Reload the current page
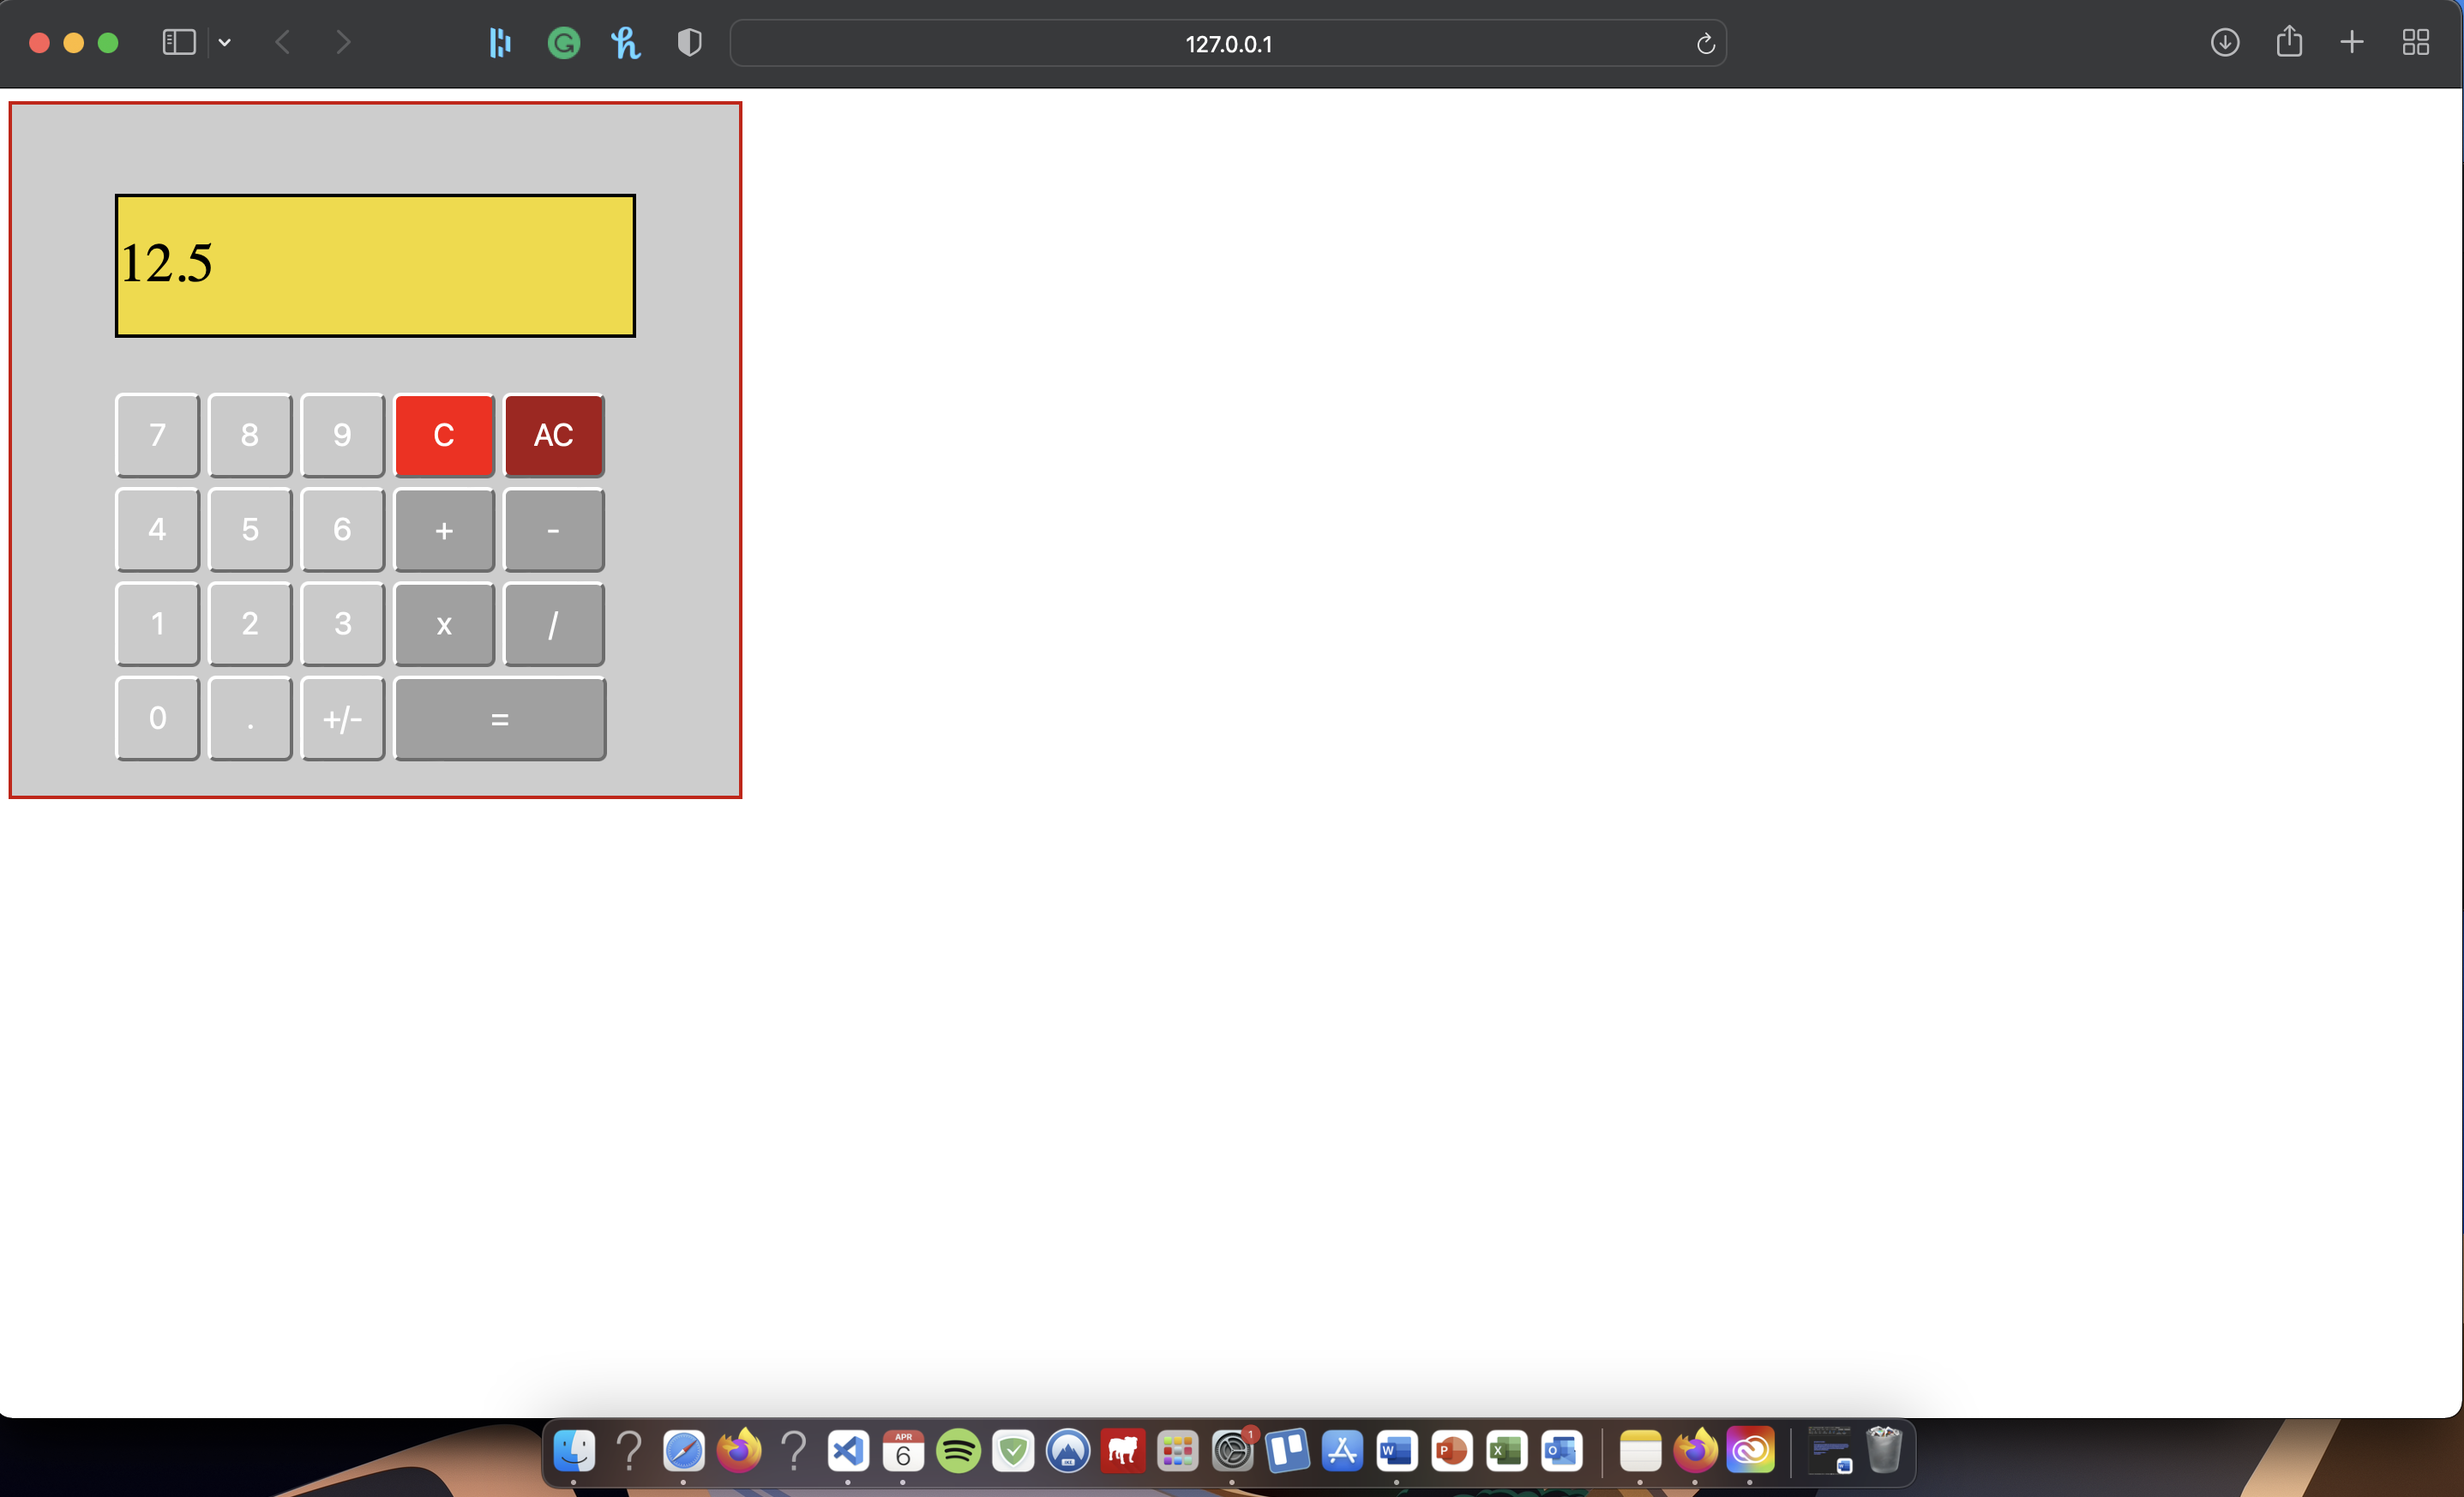The image size is (2464, 1497). (x=1704, y=43)
